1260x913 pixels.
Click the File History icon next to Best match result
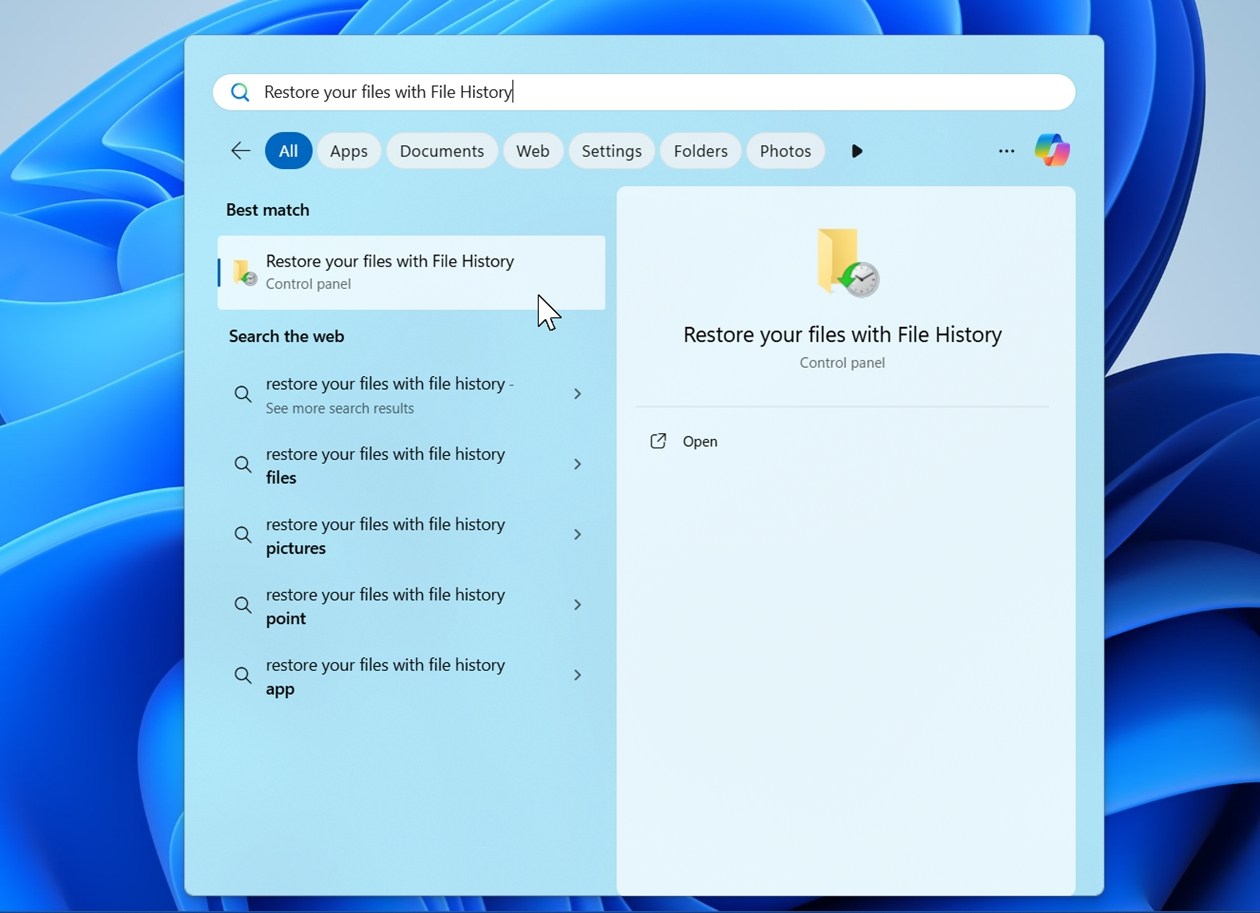pyautogui.click(x=243, y=271)
